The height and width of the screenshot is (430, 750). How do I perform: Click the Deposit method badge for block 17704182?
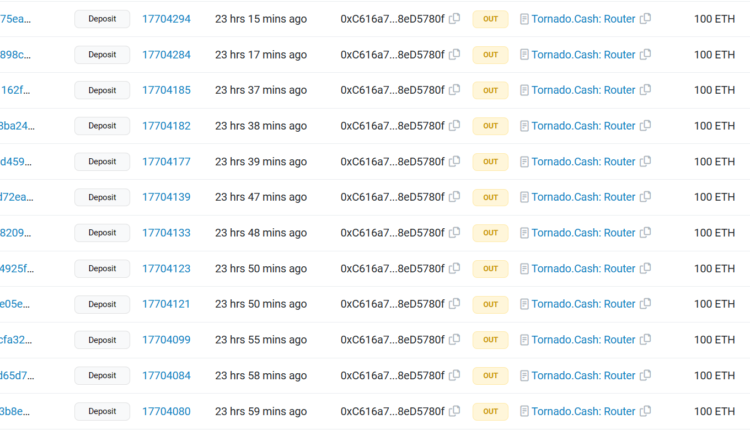102,126
